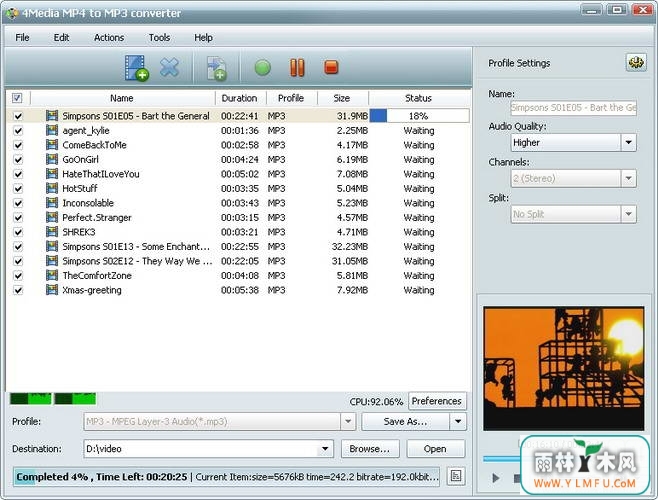Open the log icon beside status bar
Viewport: 658px width, 500px height.
click(x=456, y=476)
